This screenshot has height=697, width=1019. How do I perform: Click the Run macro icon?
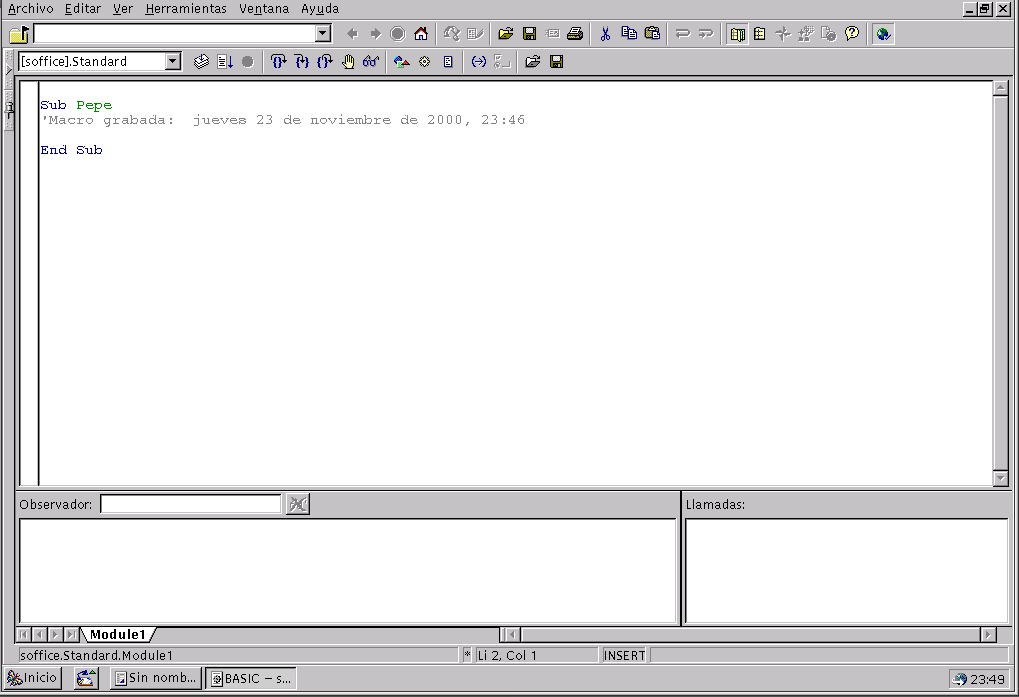click(225, 62)
